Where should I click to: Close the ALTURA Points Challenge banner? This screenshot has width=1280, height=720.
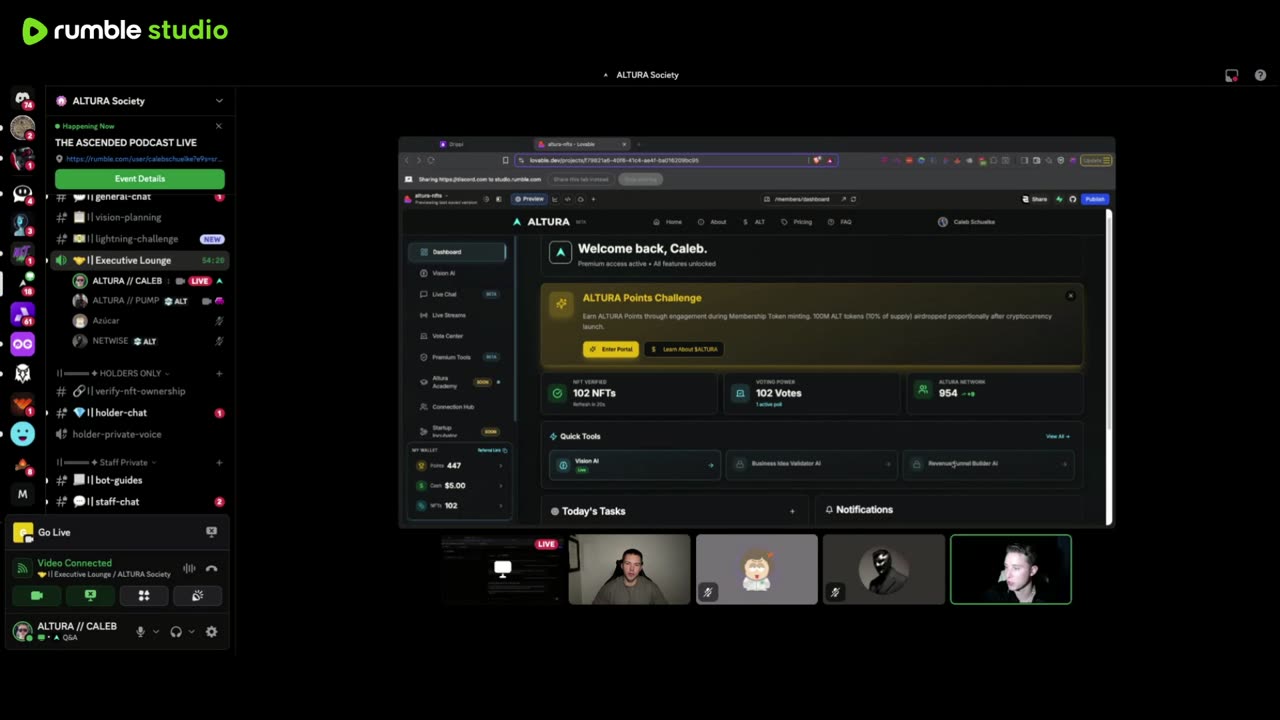[1070, 296]
